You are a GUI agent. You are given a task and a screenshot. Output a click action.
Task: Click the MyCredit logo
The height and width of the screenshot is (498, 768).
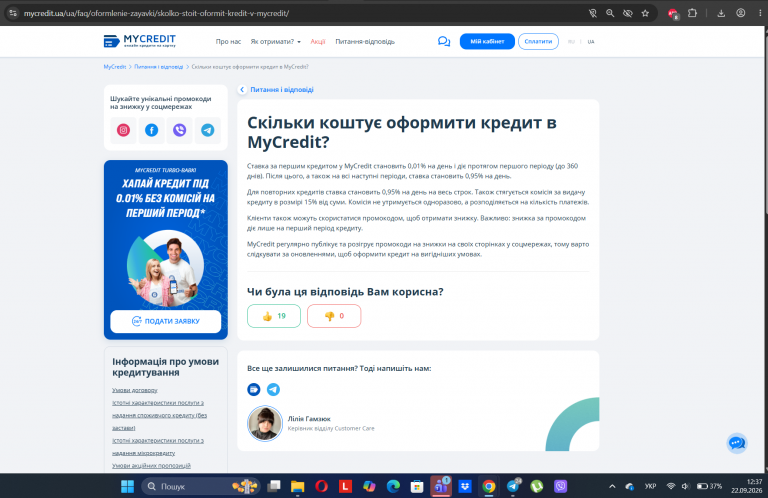140,41
